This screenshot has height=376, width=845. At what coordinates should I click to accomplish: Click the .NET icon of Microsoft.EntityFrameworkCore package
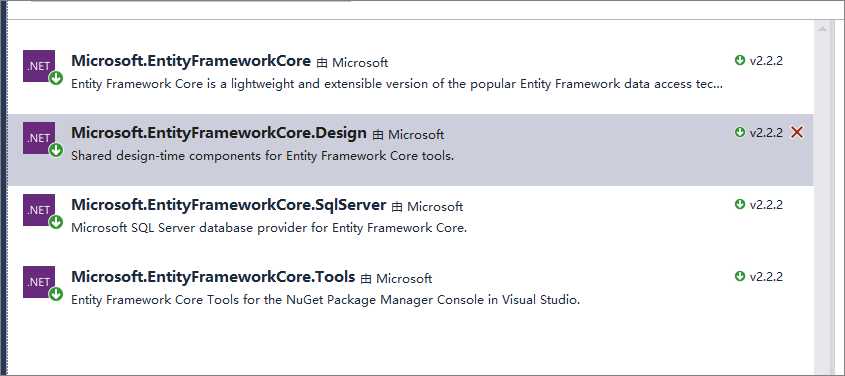tap(39, 66)
